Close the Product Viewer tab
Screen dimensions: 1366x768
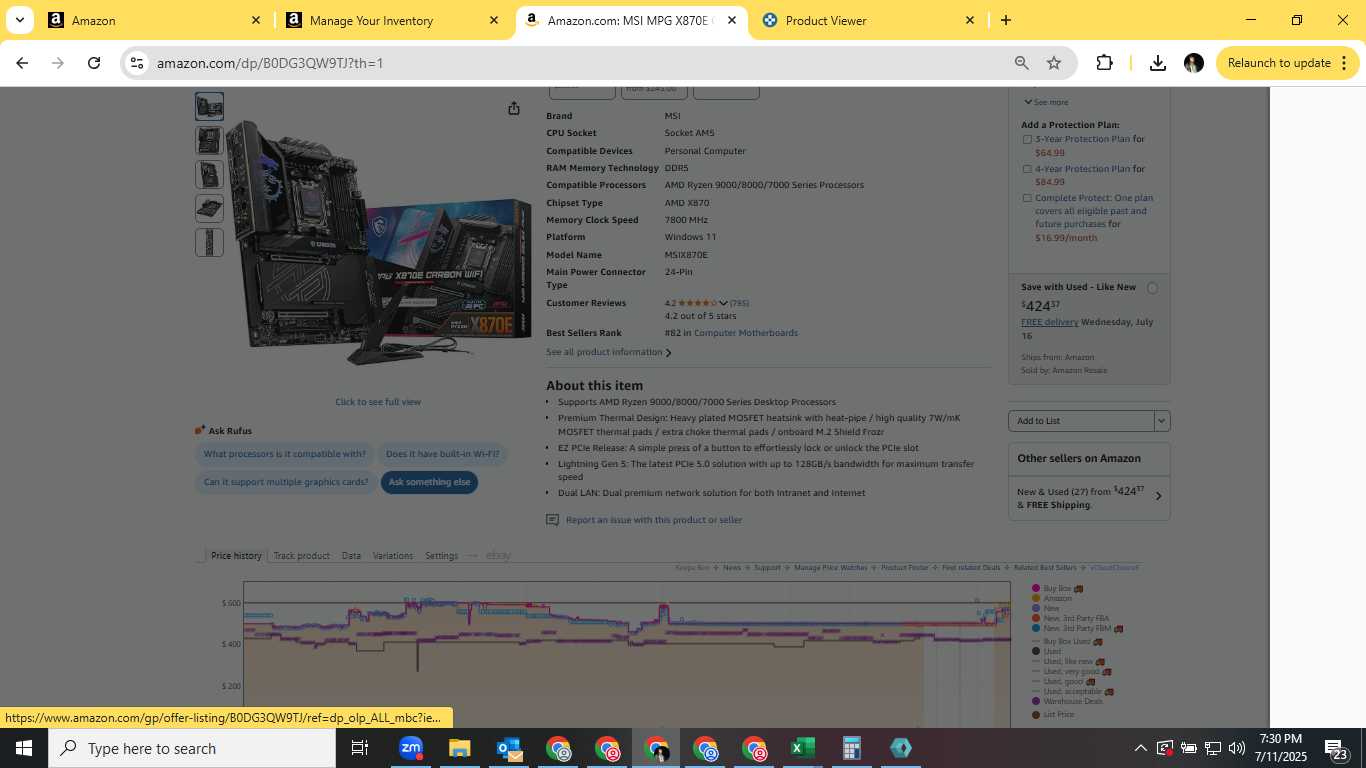(970, 20)
